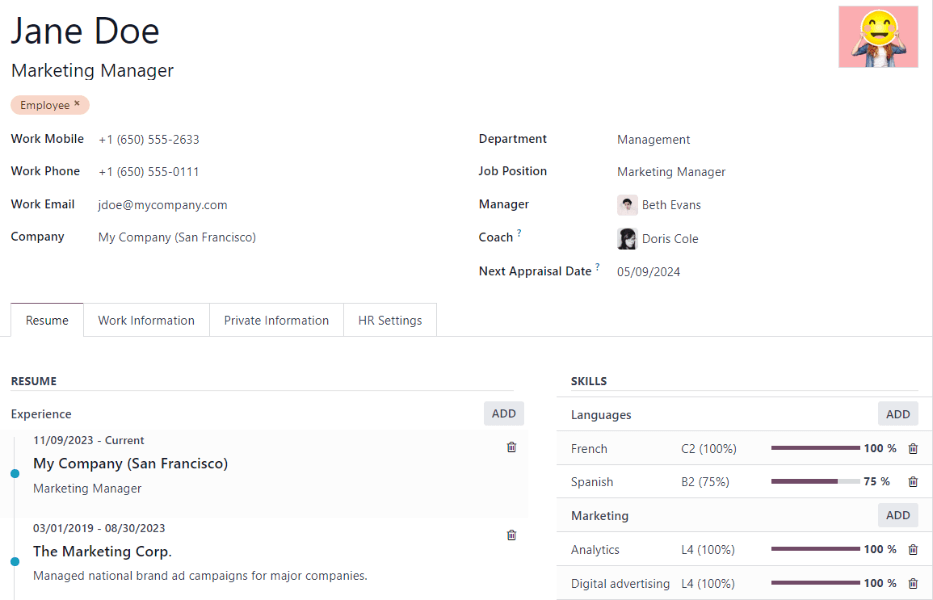Open manager Beth Evans's avatar
933x600 pixels.
click(627, 204)
